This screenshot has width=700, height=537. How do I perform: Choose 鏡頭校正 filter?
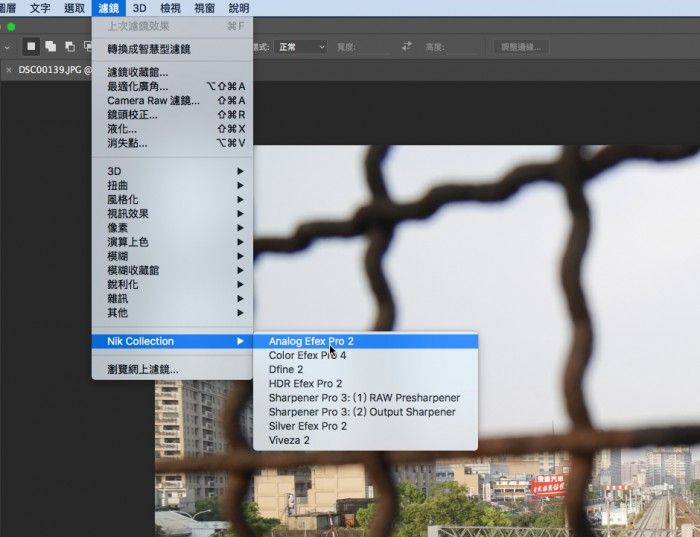click(172, 115)
